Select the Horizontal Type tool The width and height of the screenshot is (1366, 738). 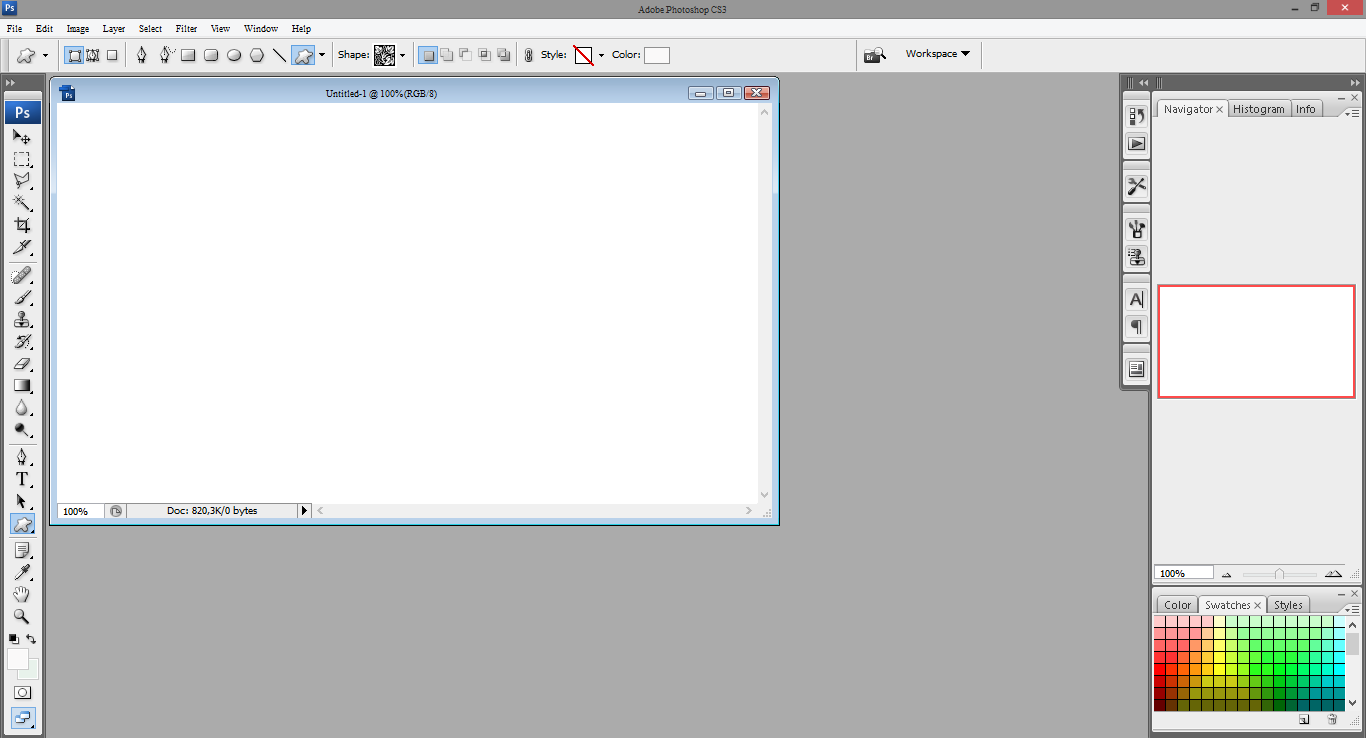point(22,479)
